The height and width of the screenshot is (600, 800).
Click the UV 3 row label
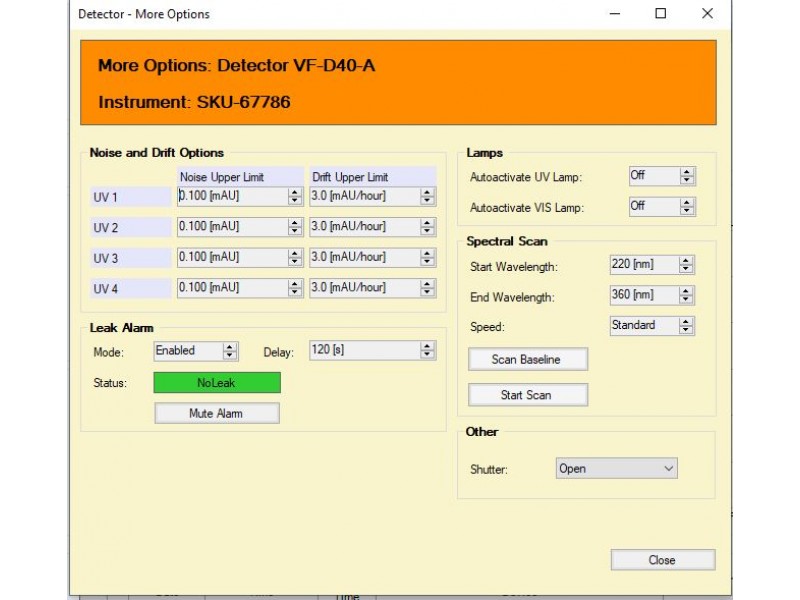point(131,258)
